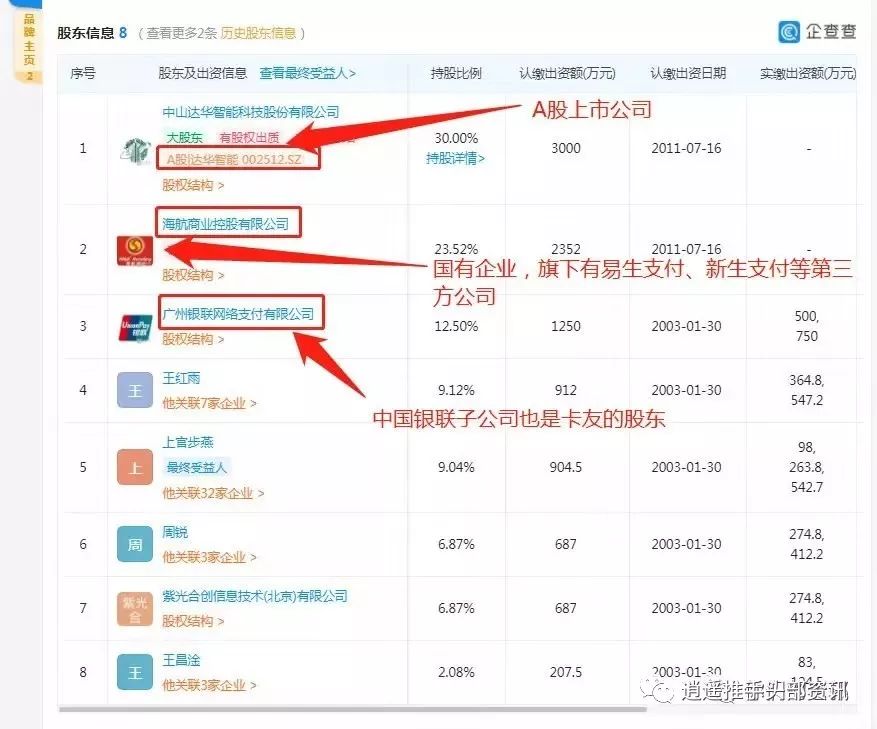877x729 pixels.
Task: Expand 他关联3家企业 for 周锐
Action: pos(209,557)
